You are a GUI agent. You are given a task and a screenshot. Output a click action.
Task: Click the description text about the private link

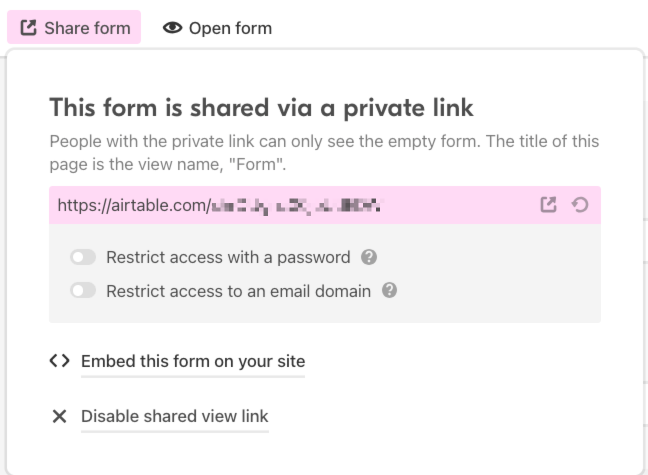324,153
